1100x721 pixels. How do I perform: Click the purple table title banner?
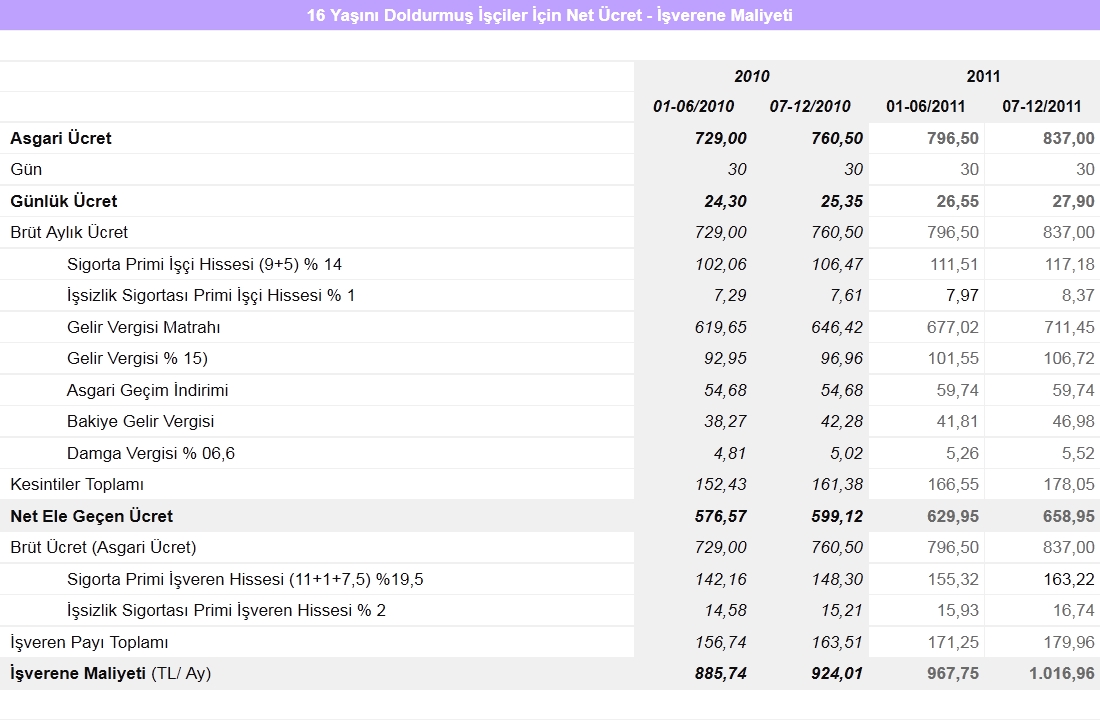[550, 15]
